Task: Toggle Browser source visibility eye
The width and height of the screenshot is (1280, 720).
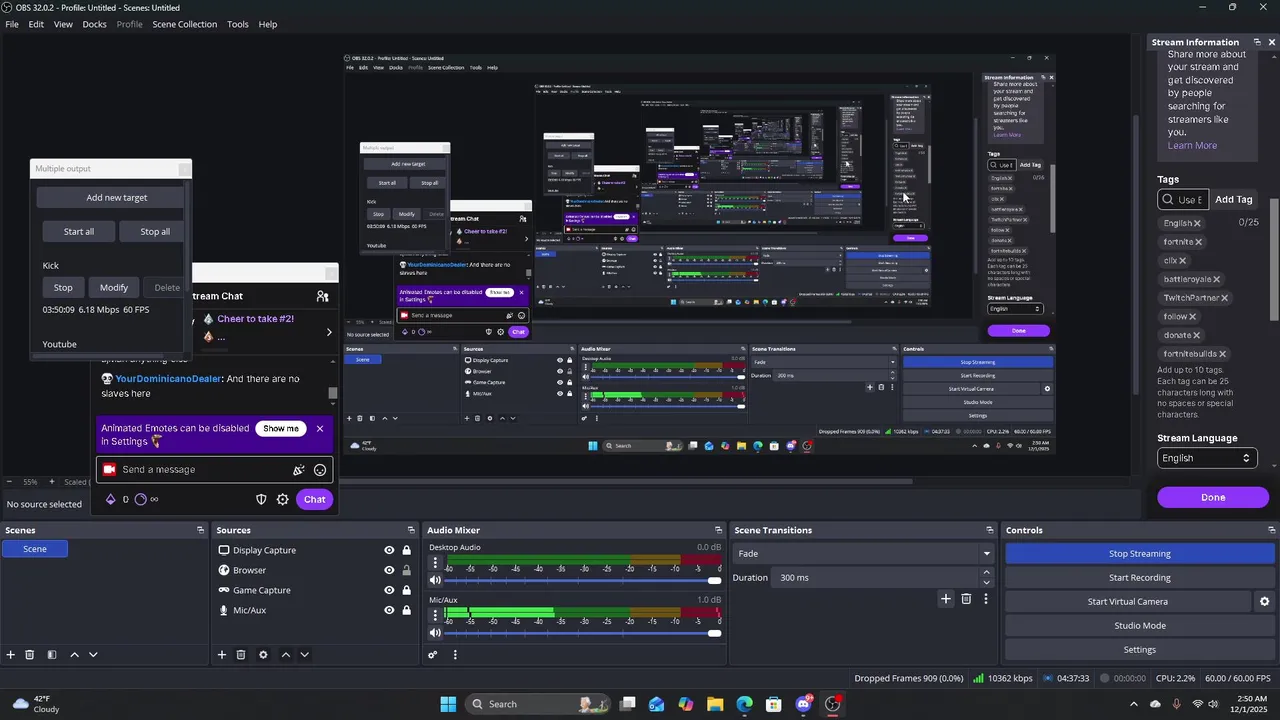Action: tap(389, 570)
